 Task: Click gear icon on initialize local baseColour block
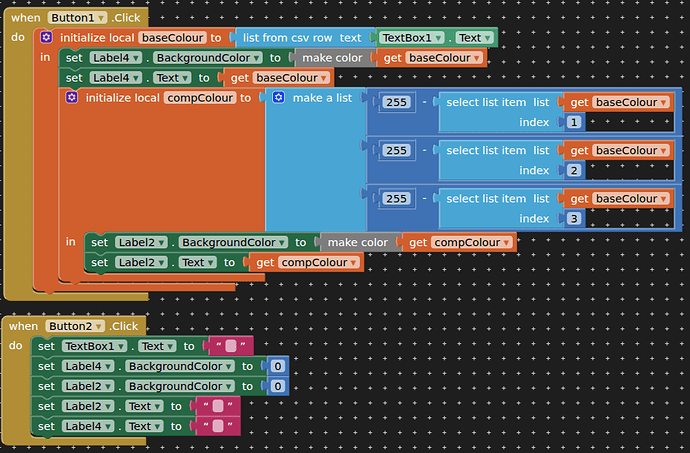[47, 37]
